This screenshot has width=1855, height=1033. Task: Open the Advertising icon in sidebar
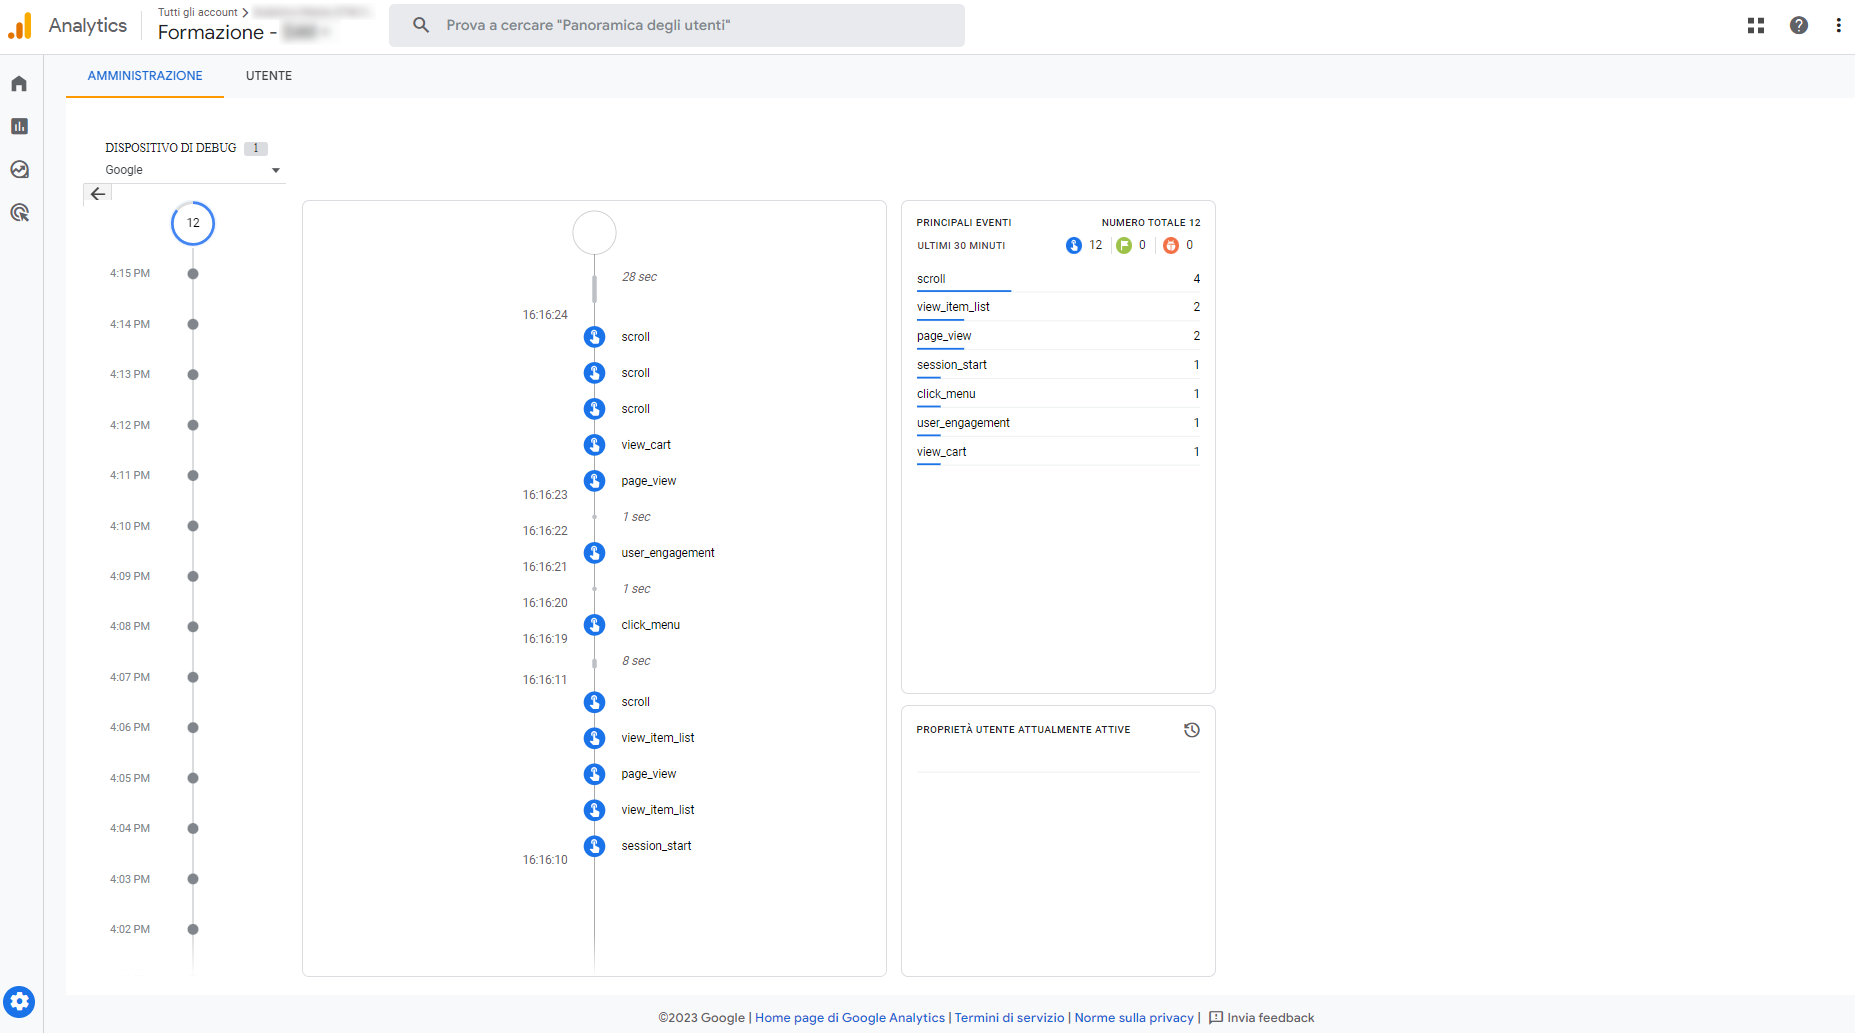[x=19, y=212]
